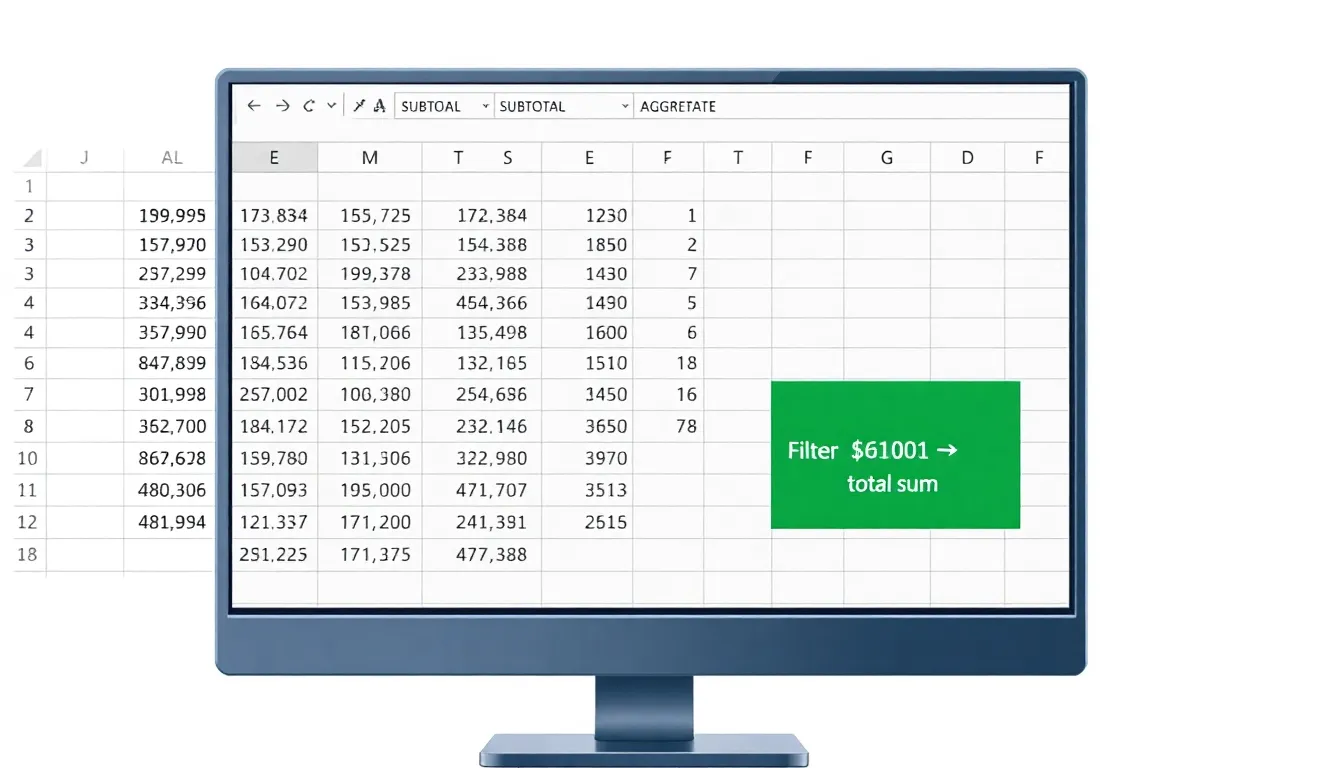Click the AGGRETATE formula input field
The image size is (1344, 768).
point(850,106)
